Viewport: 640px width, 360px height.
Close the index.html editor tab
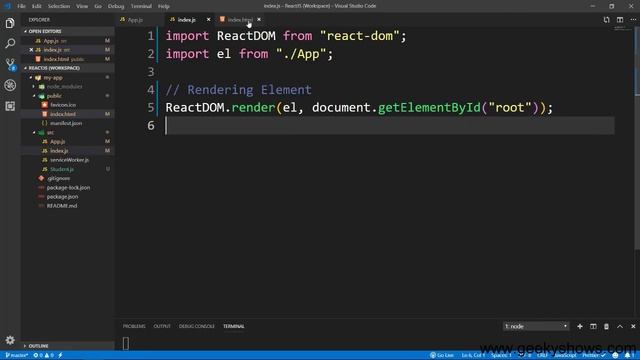tap(259, 20)
